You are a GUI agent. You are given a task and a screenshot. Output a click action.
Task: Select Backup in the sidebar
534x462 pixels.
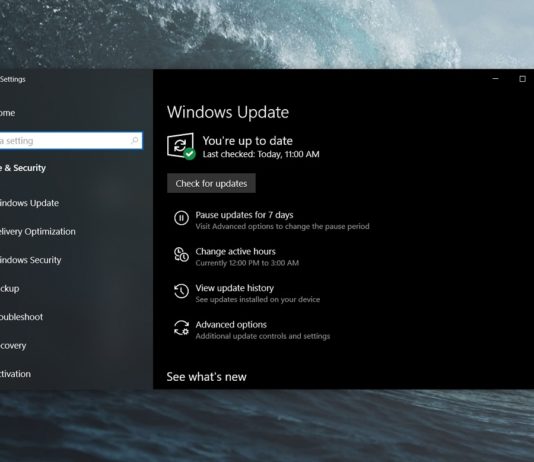point(10,289)
